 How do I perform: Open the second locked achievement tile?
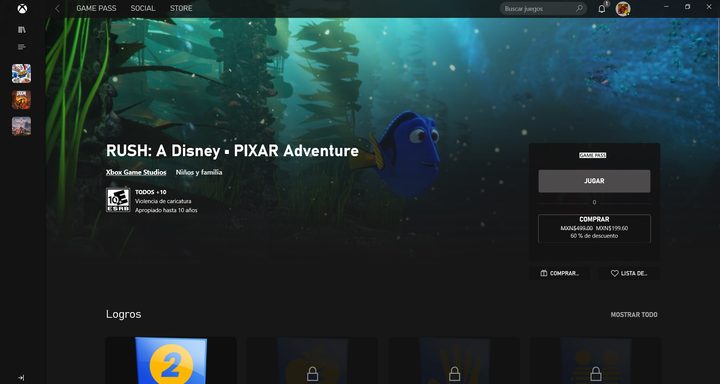click(x=312, y=361)
